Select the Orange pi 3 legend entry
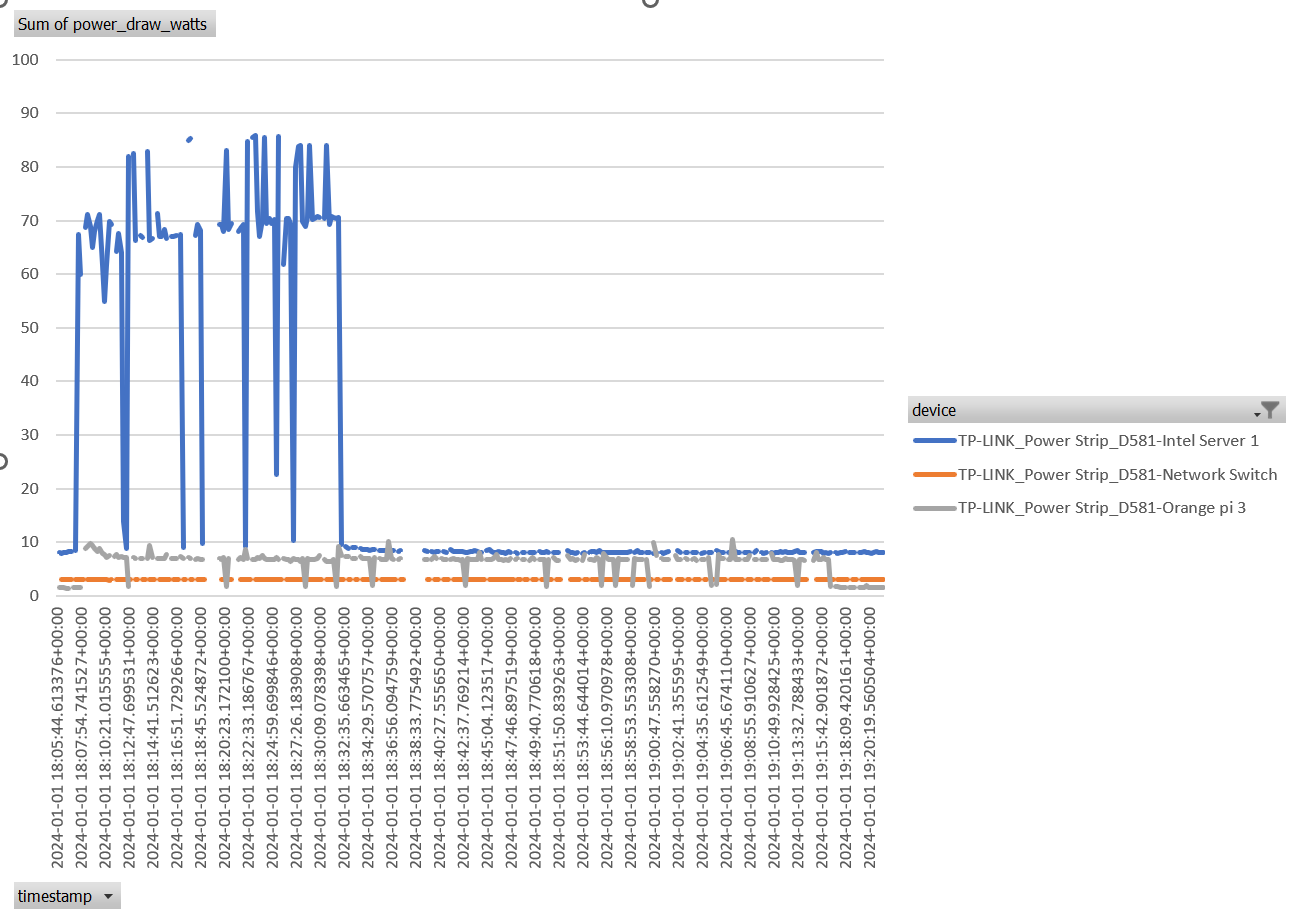This screenshot has width=1290, height=910. (x=1100, y=507)
